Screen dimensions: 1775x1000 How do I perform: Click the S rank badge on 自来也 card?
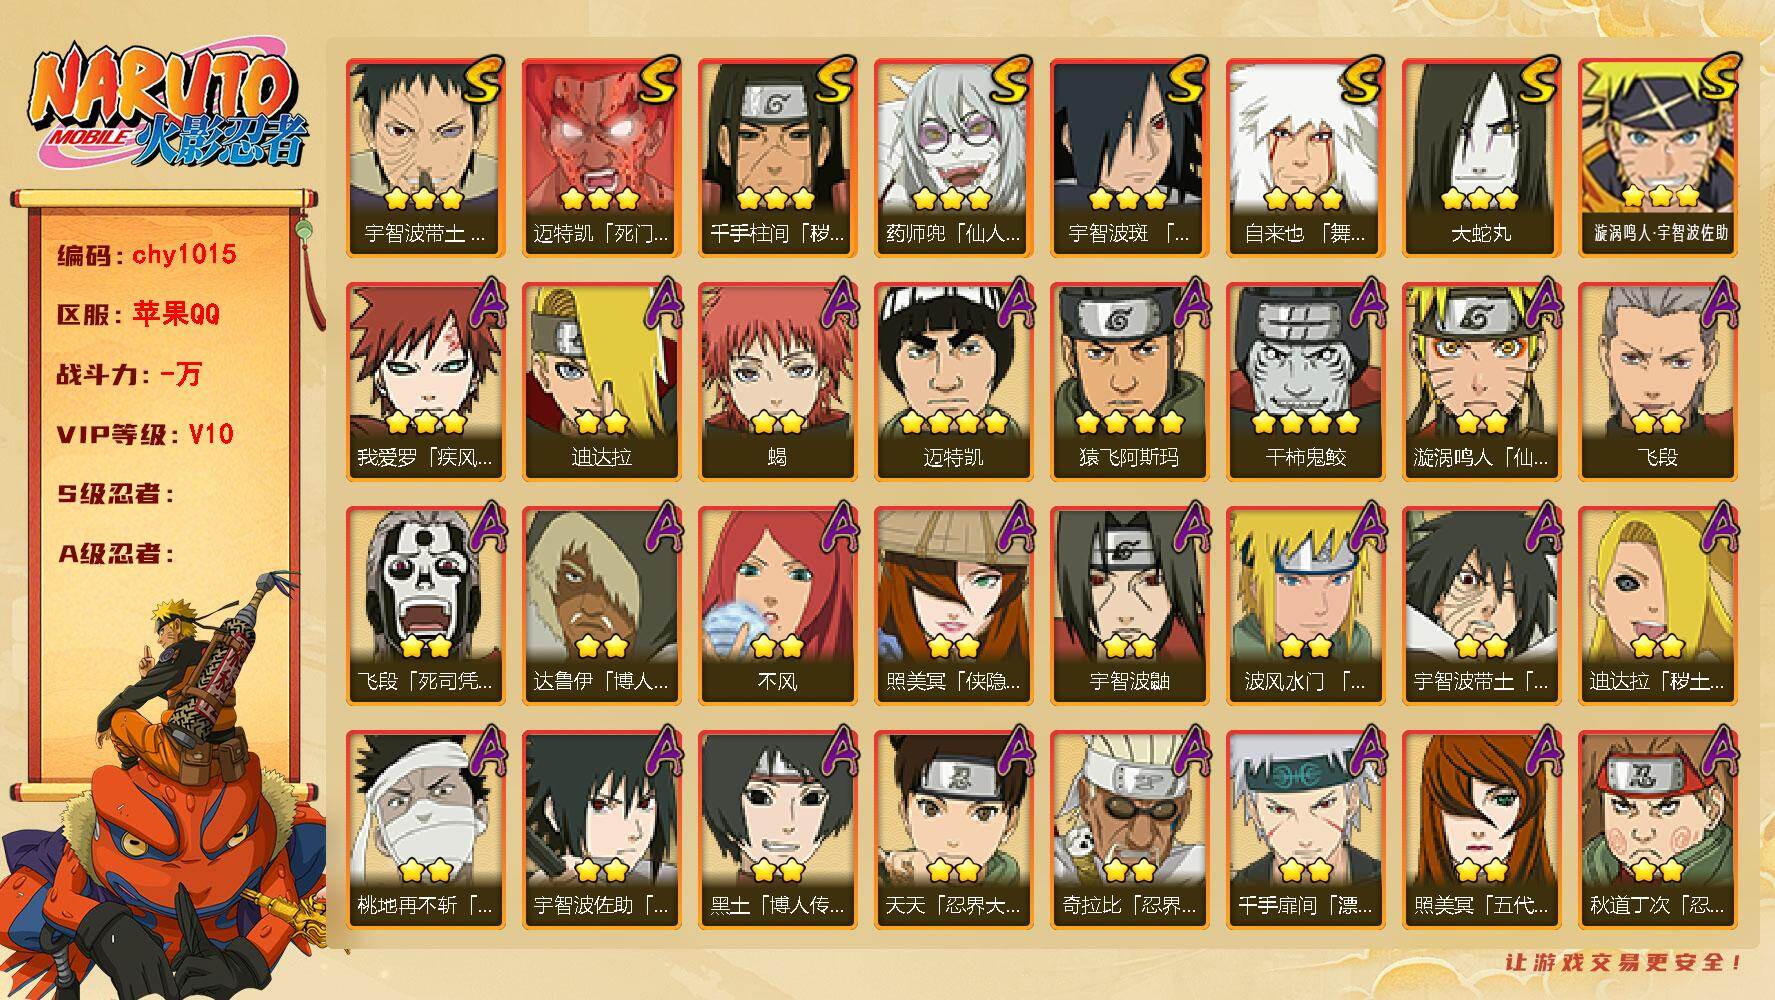(x=1363, y=80)
